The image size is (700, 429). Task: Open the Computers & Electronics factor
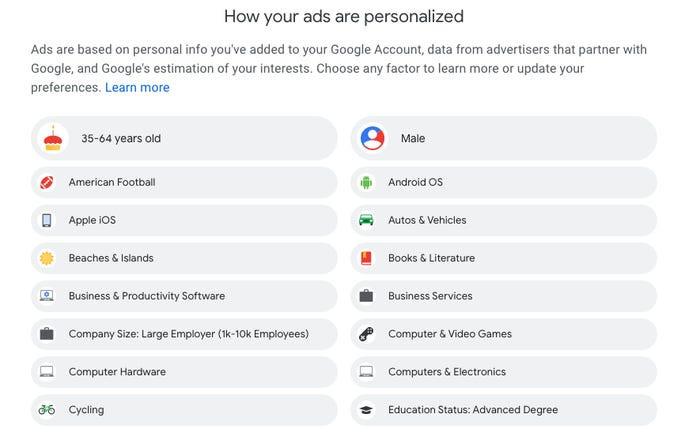(x=504, y=372)
